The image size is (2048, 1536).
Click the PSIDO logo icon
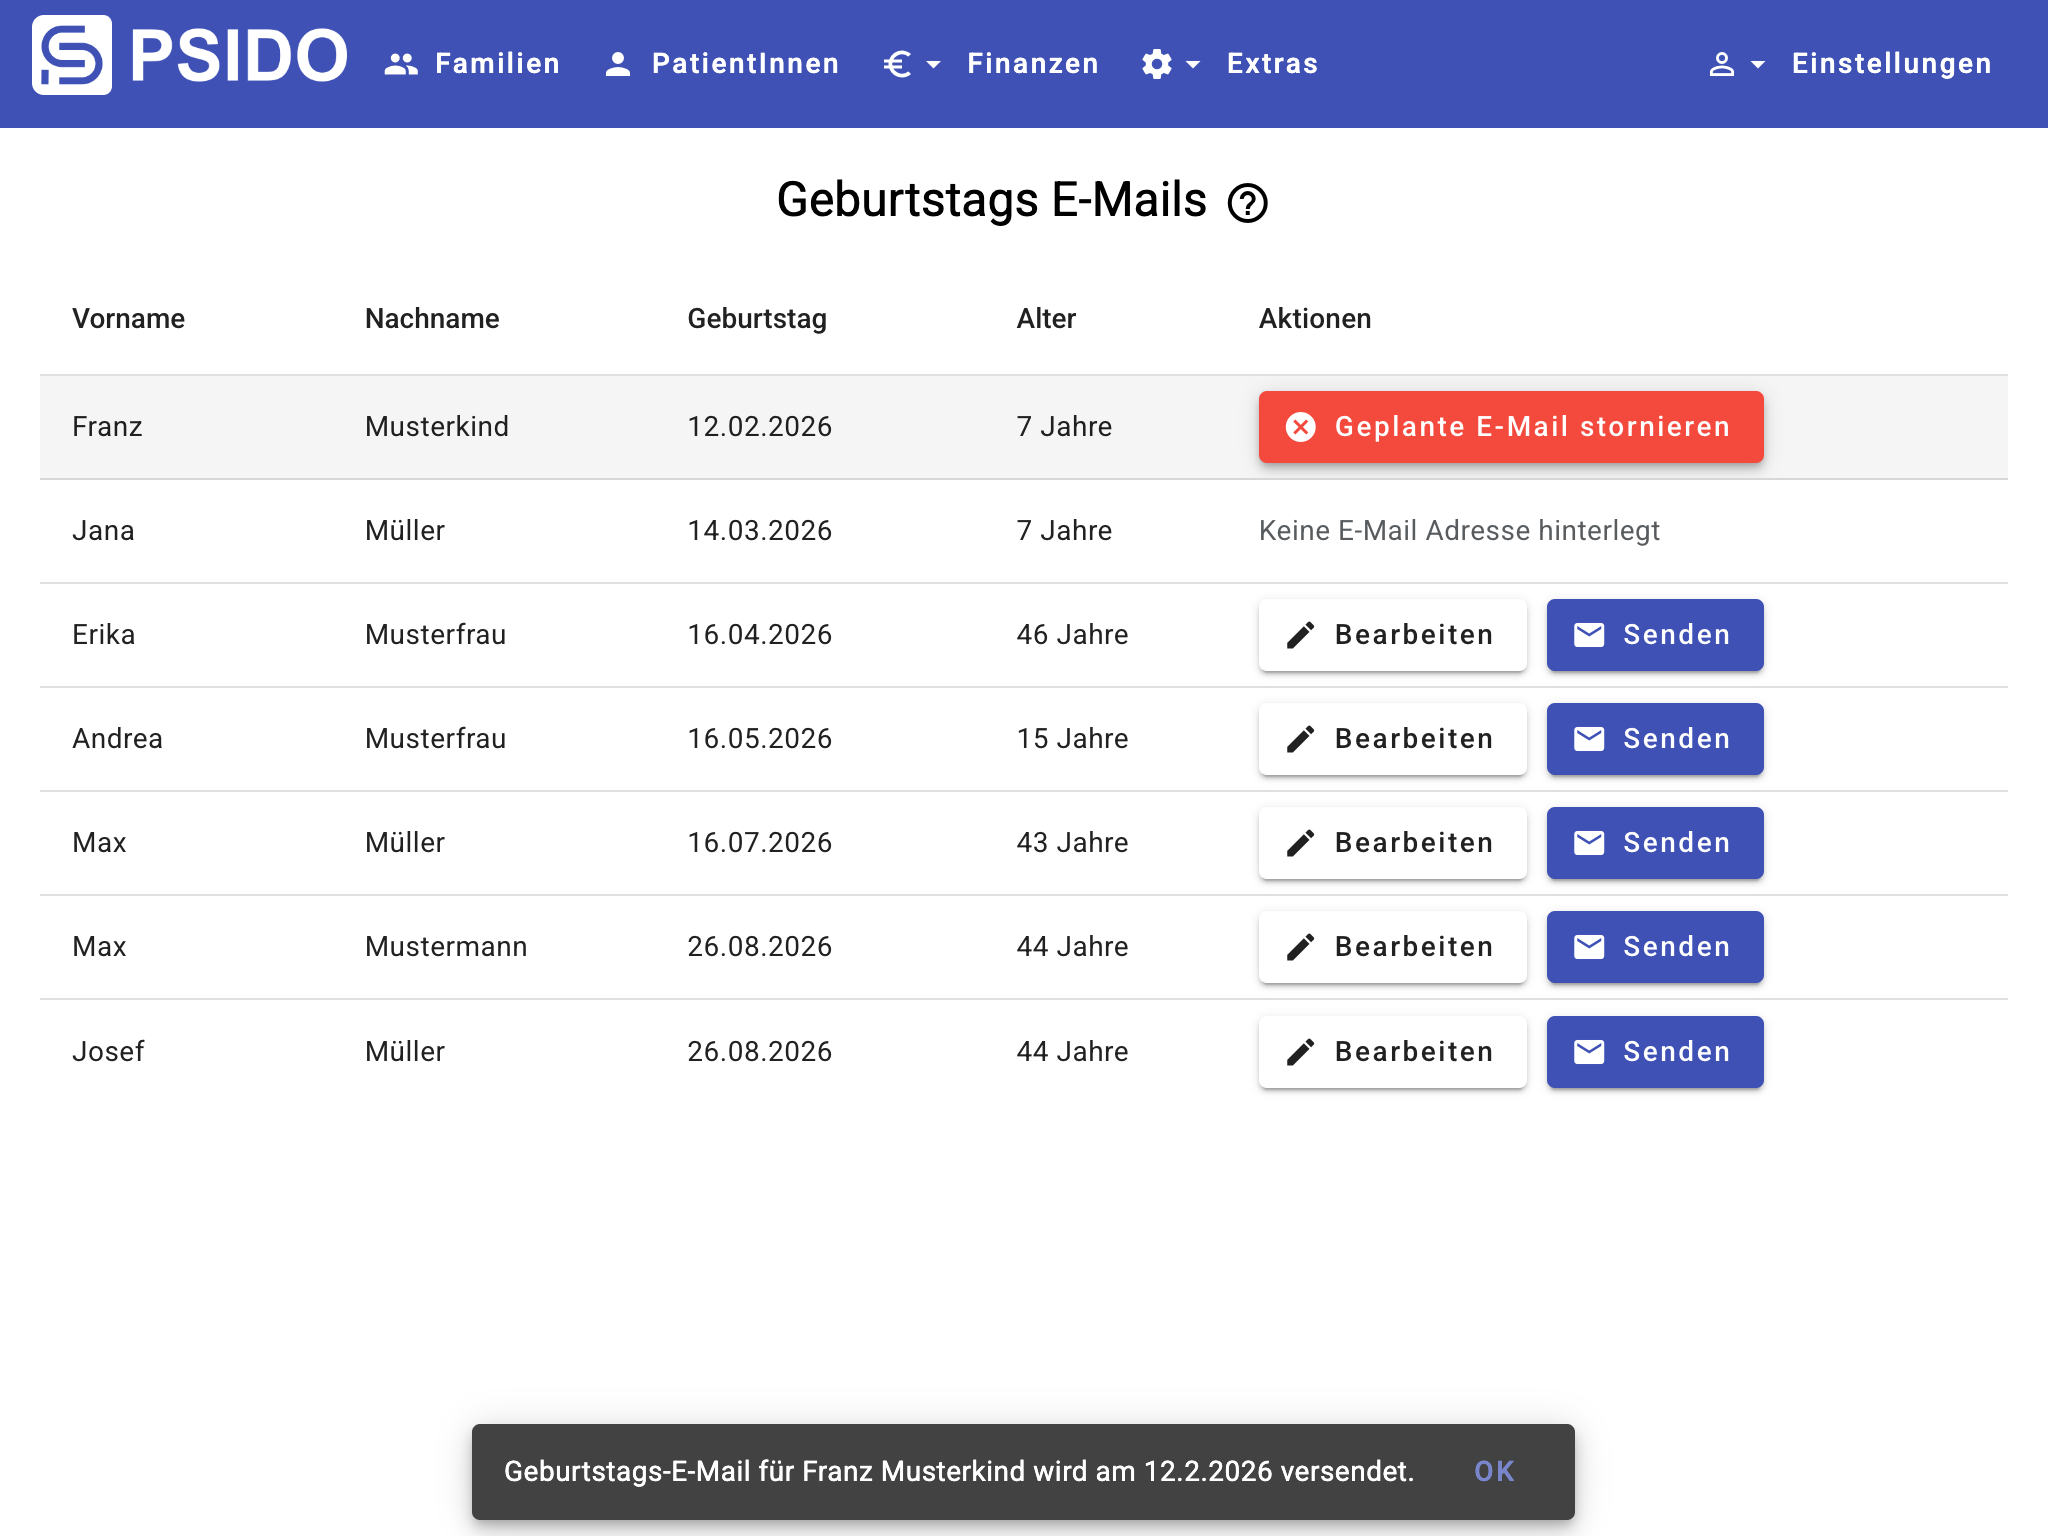coord(72,56)
